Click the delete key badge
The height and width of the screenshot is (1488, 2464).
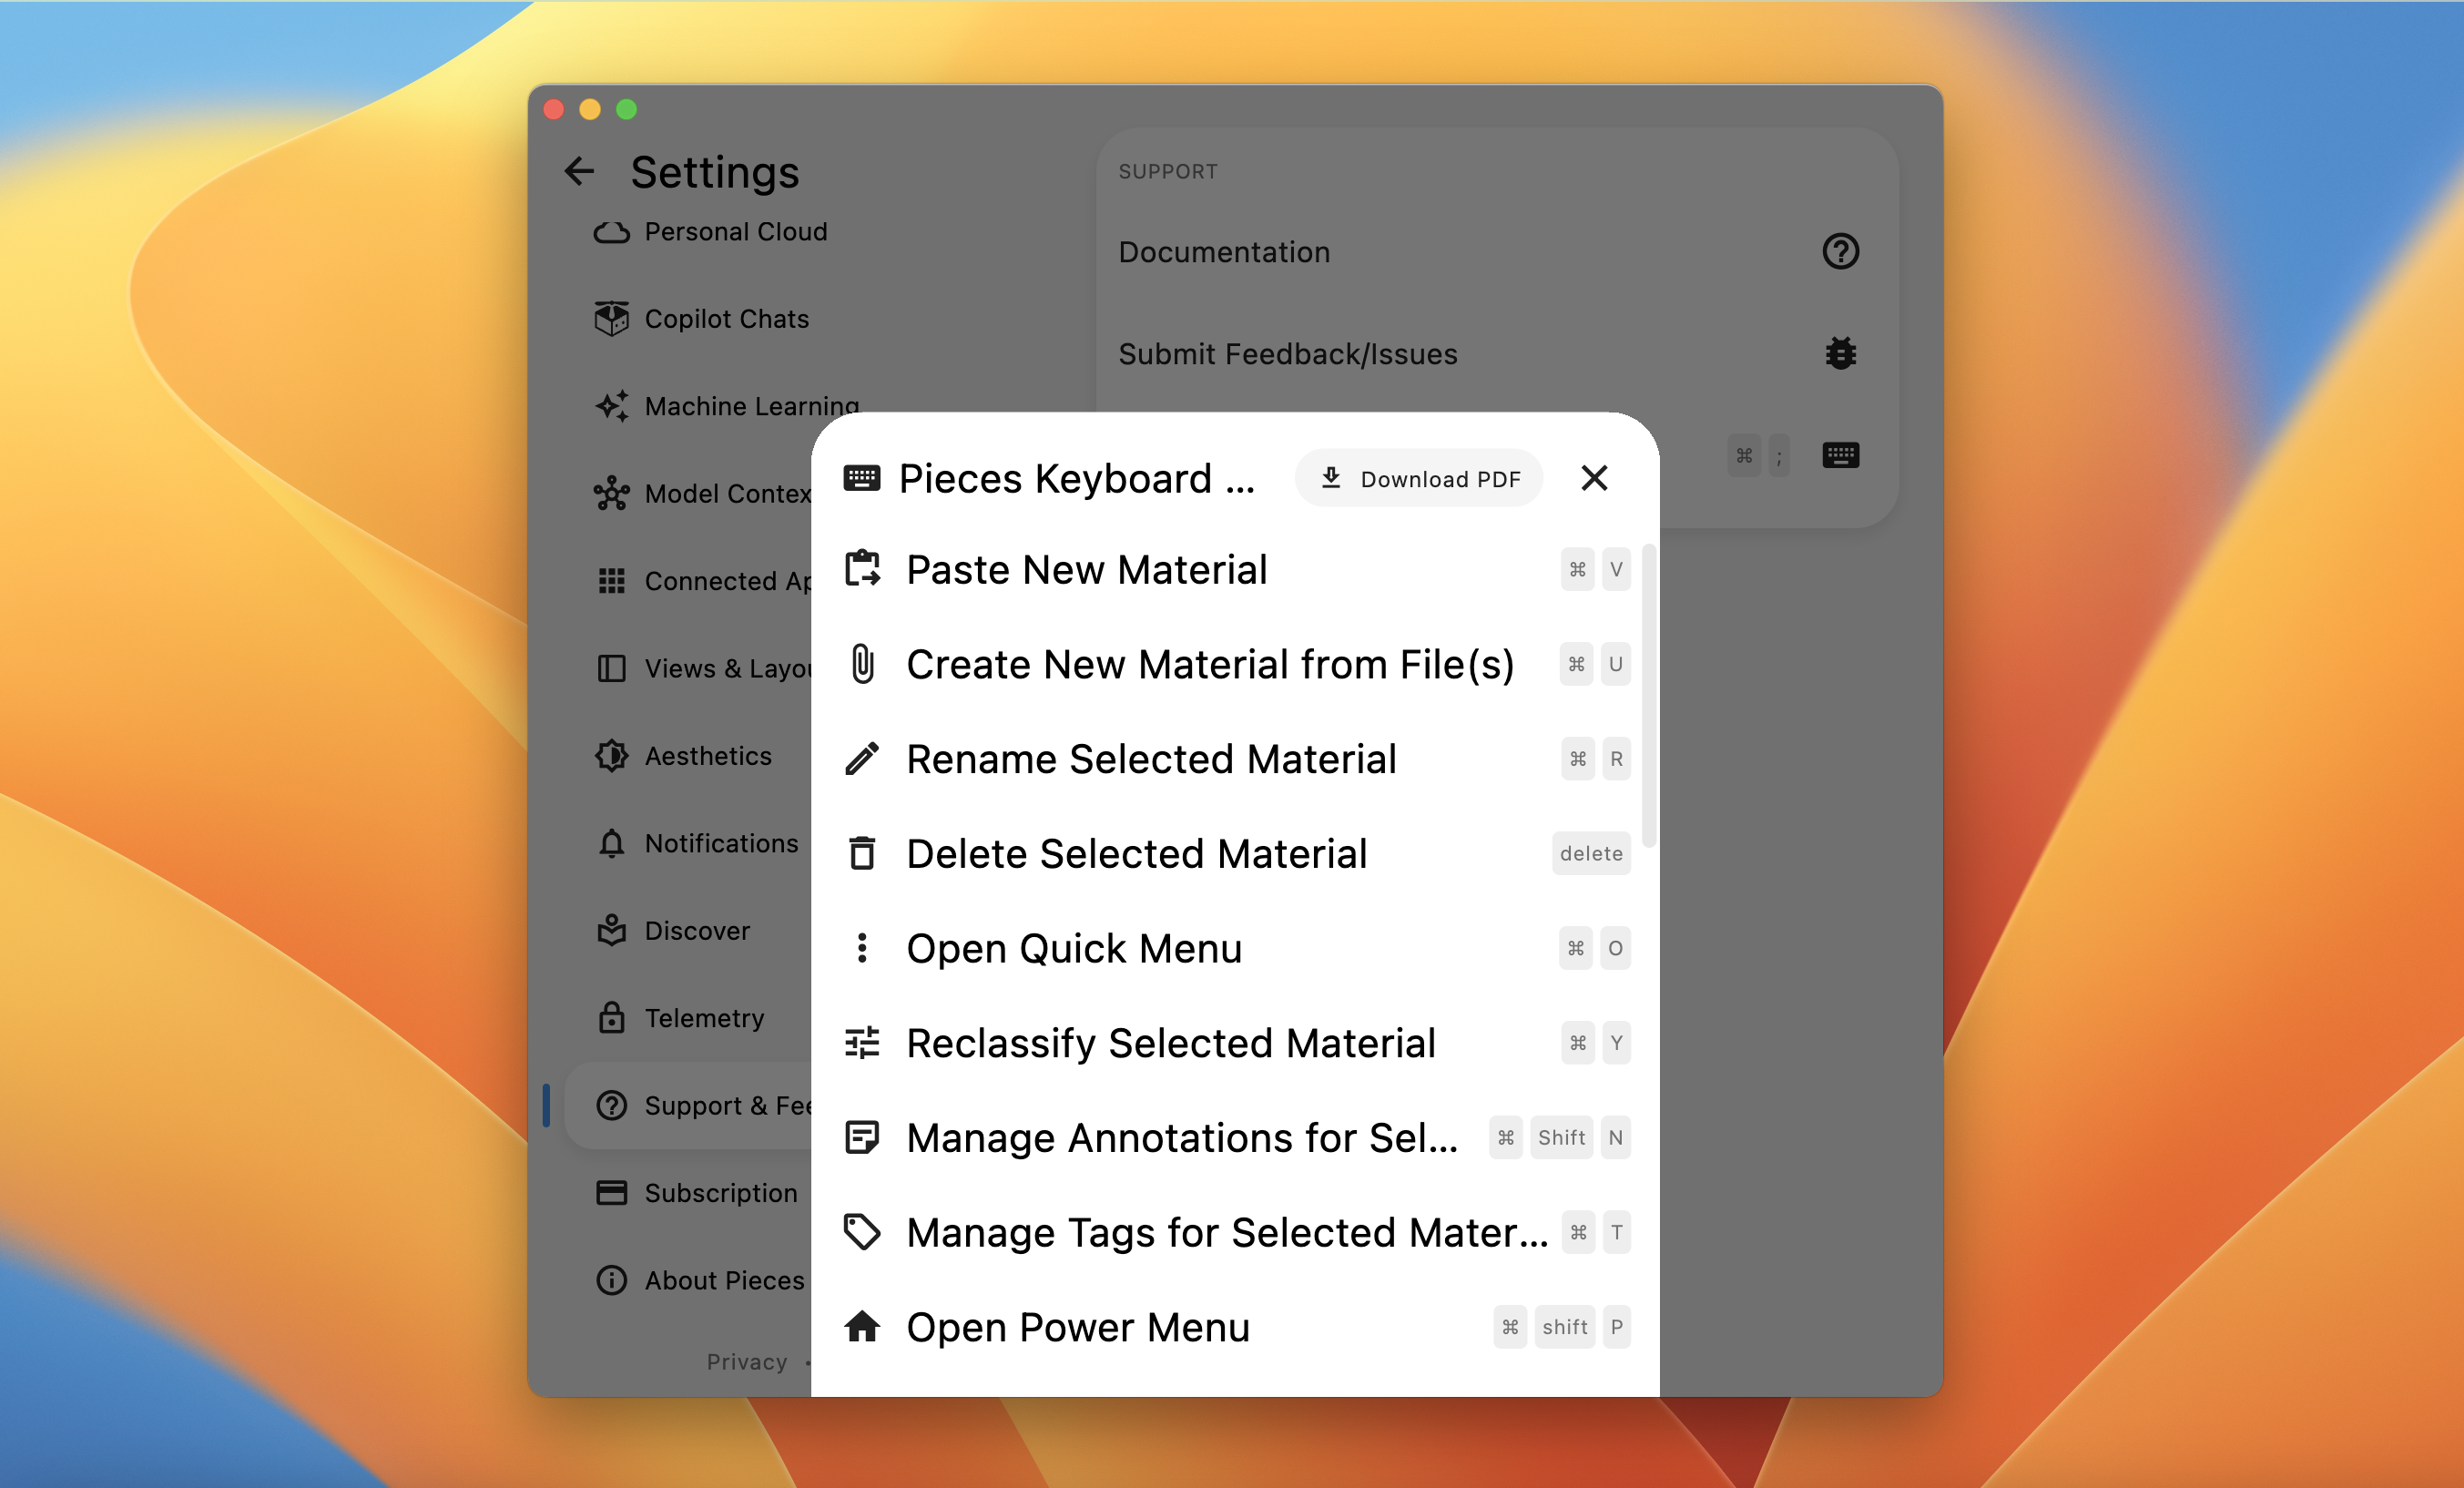tap(1590, 853)
